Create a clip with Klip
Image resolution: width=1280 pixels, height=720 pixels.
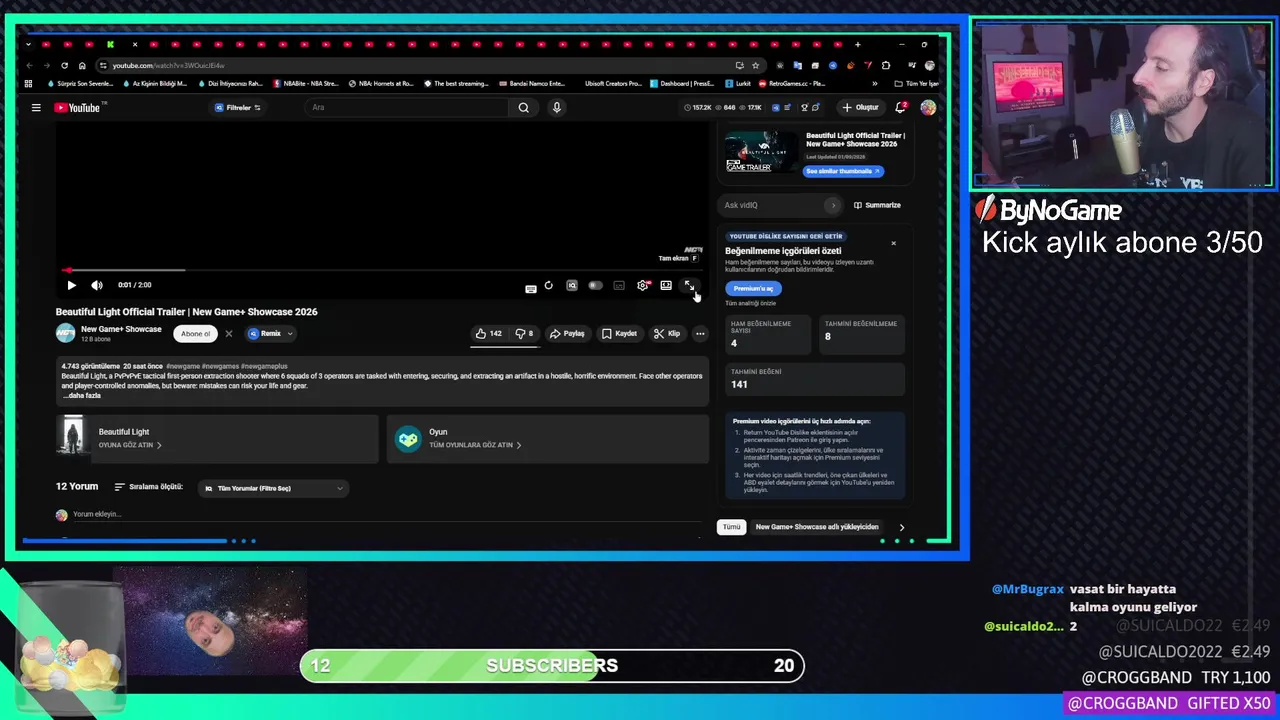coord(667,334)
